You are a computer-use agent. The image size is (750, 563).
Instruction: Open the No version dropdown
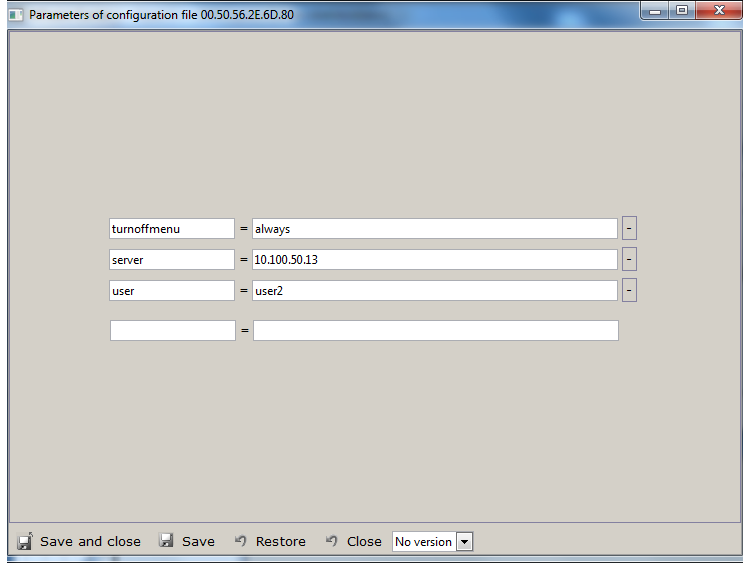coord(464,542)
